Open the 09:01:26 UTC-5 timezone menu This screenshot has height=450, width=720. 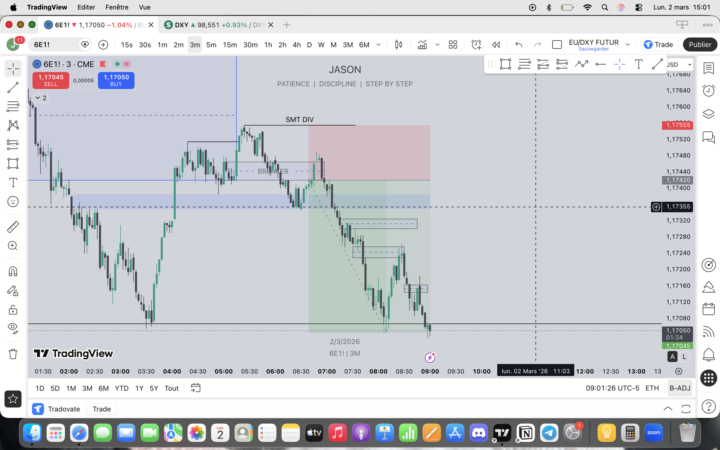[x=612, y=388]
